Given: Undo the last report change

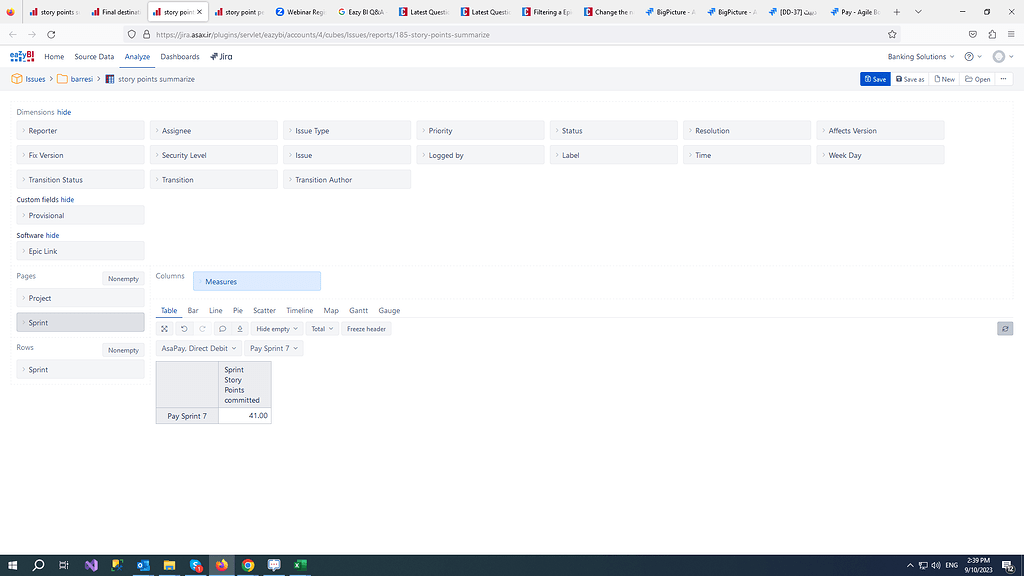Looking at the screenshot, I should (185, 328).
